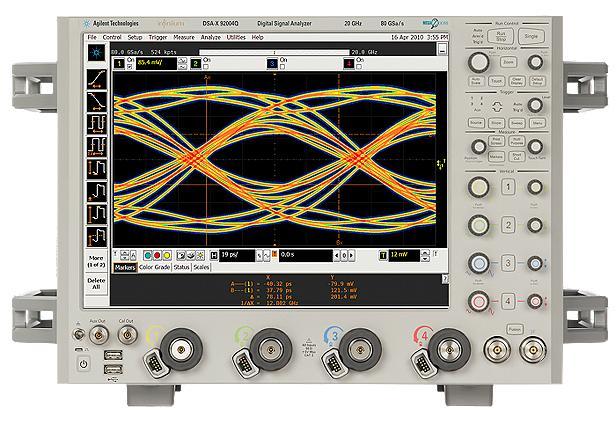Screen dimensions: 616x423
Task: Click the Agilent logo icon in the sidebar
Action: 97,53
